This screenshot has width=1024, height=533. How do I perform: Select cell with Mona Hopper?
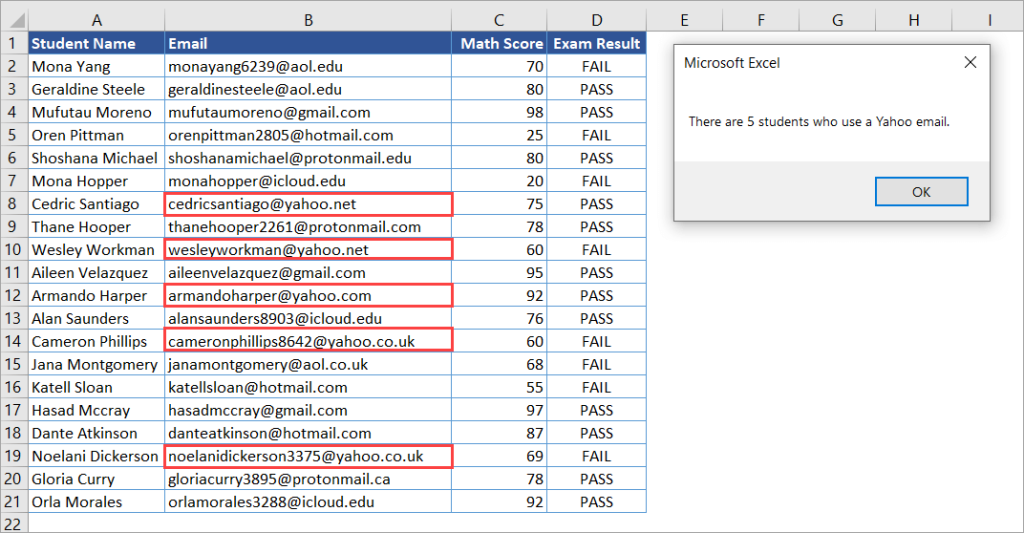coord(96,180)
